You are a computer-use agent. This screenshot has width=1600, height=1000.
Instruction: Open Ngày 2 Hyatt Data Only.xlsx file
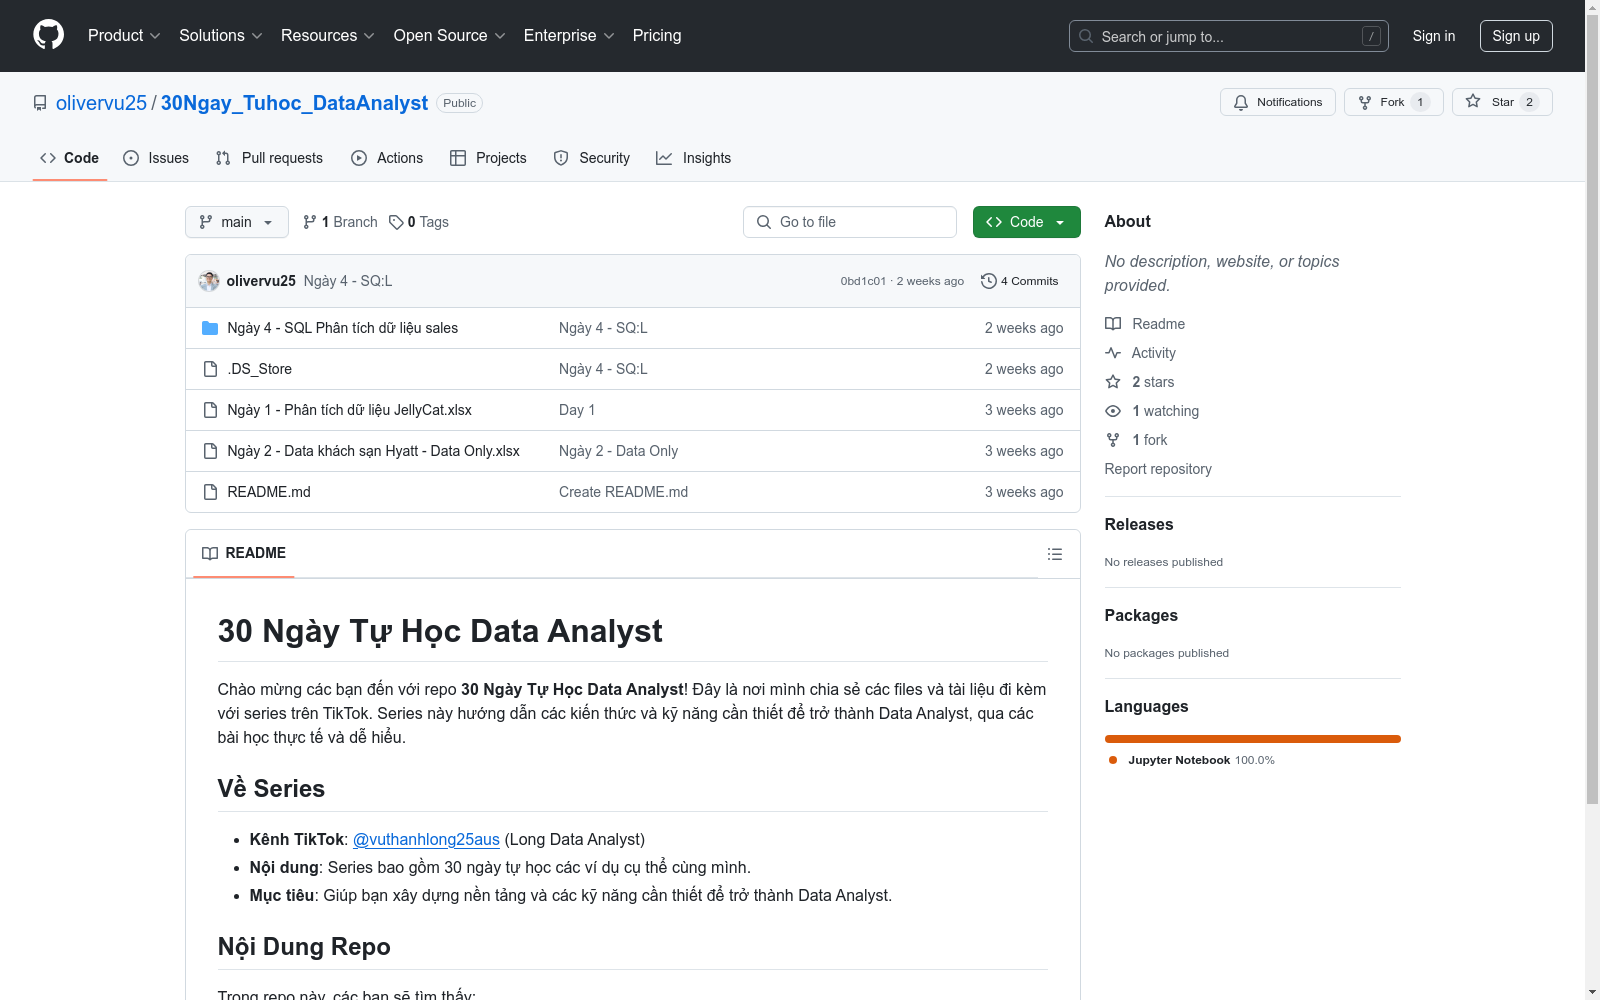click(x=374, y=451)
